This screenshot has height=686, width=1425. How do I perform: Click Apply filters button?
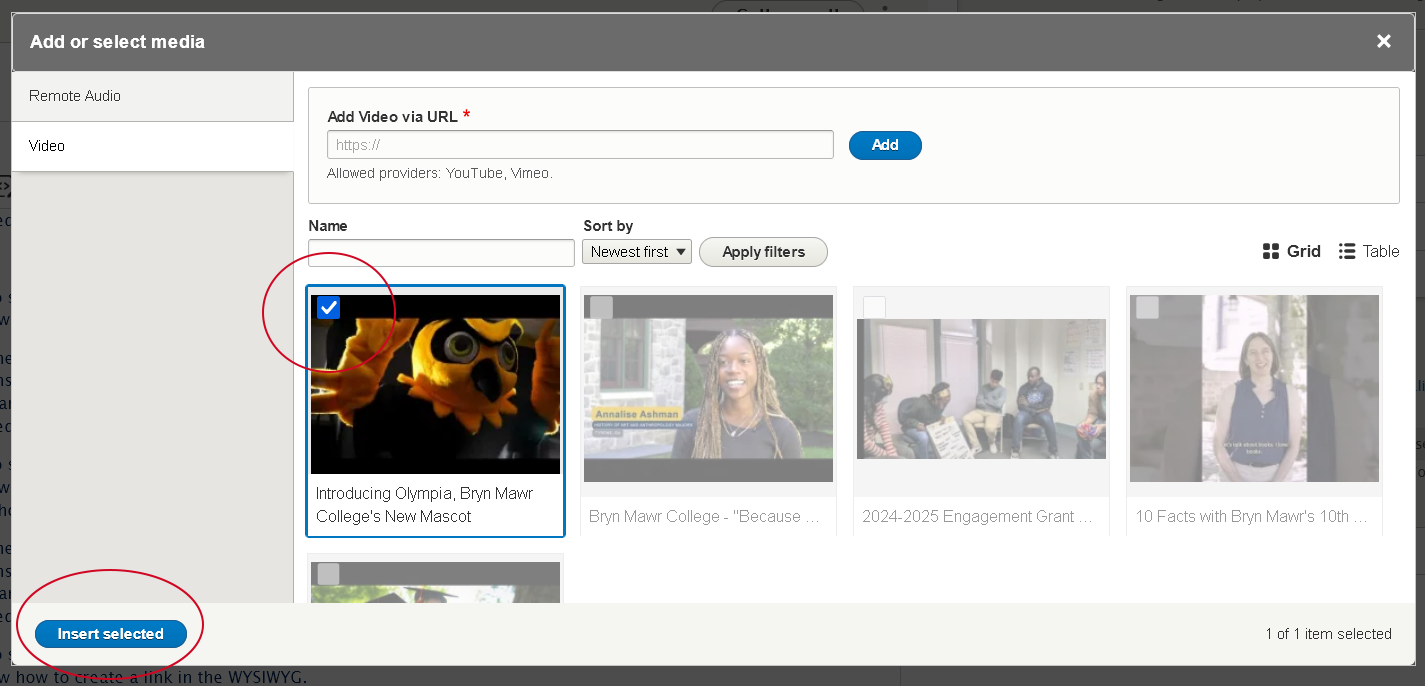pyautogui.click(x=763, y=252)
